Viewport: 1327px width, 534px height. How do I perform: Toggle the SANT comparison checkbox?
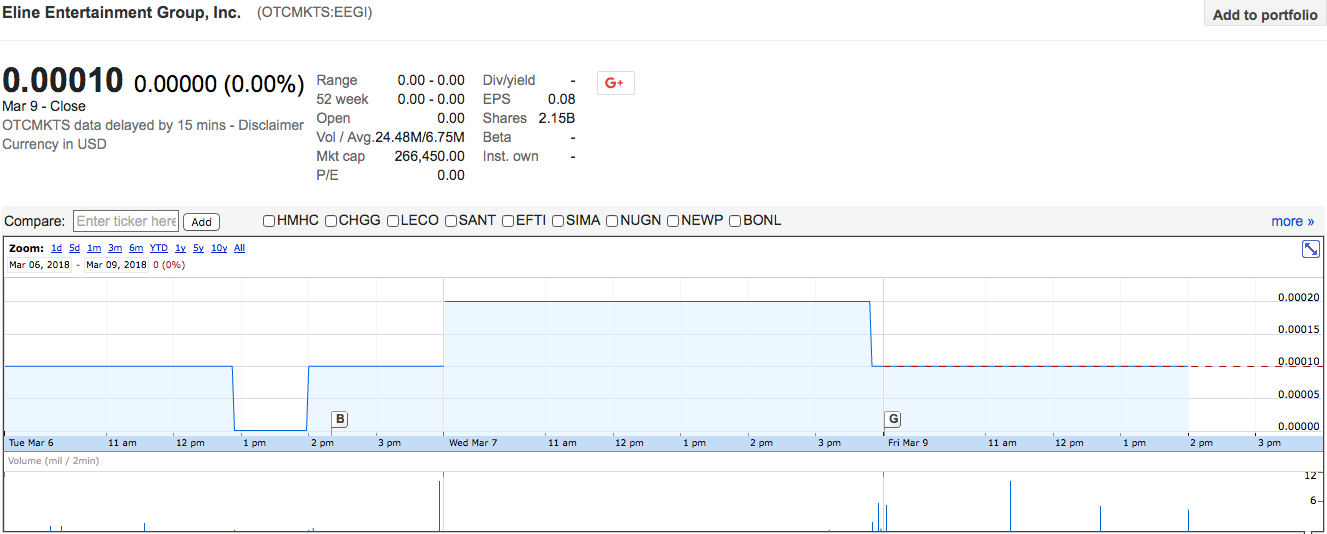451,220
